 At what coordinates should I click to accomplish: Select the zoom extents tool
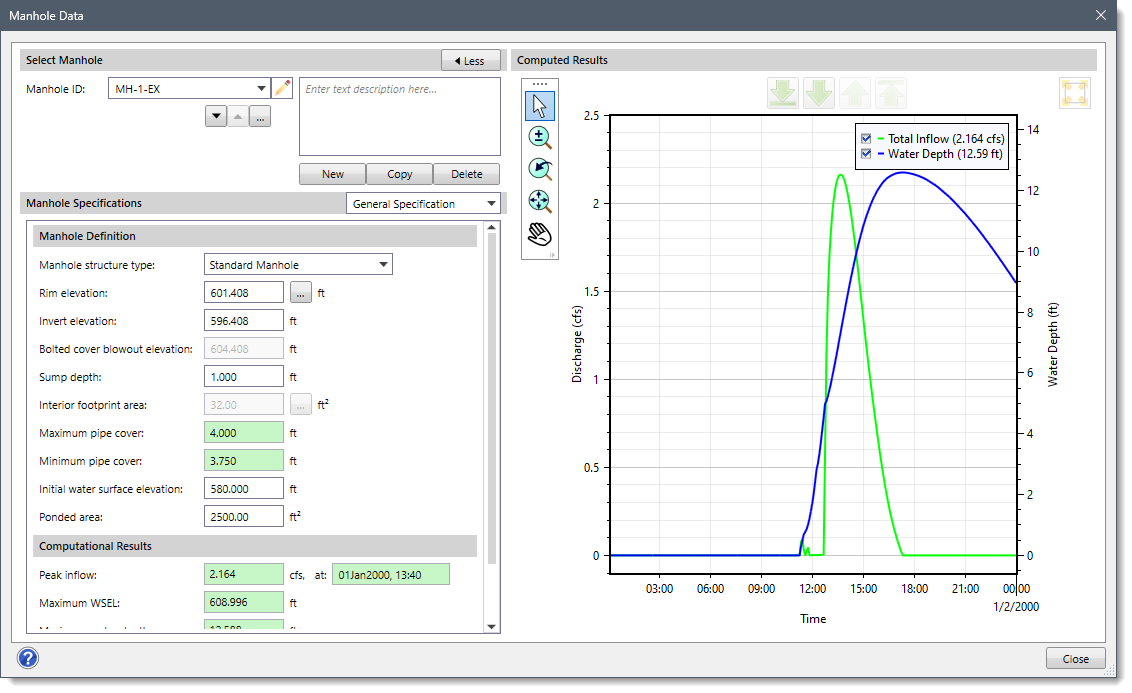pyautogui.click(x=540, y=201)
